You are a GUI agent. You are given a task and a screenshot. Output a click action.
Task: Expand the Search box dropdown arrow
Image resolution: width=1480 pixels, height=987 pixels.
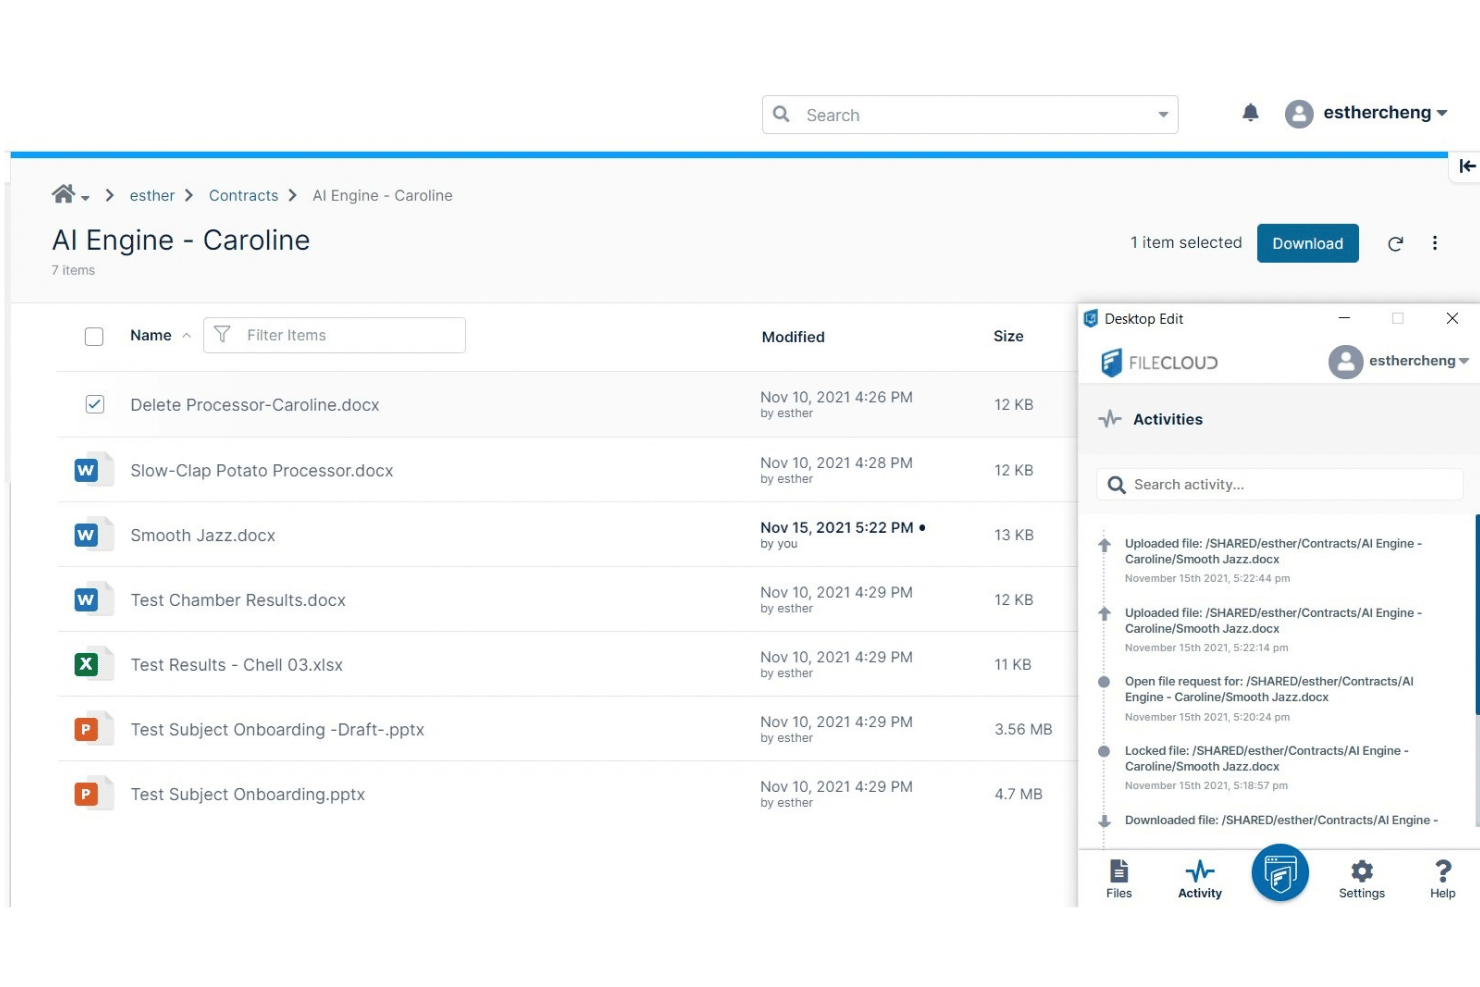click(1163, 115)
